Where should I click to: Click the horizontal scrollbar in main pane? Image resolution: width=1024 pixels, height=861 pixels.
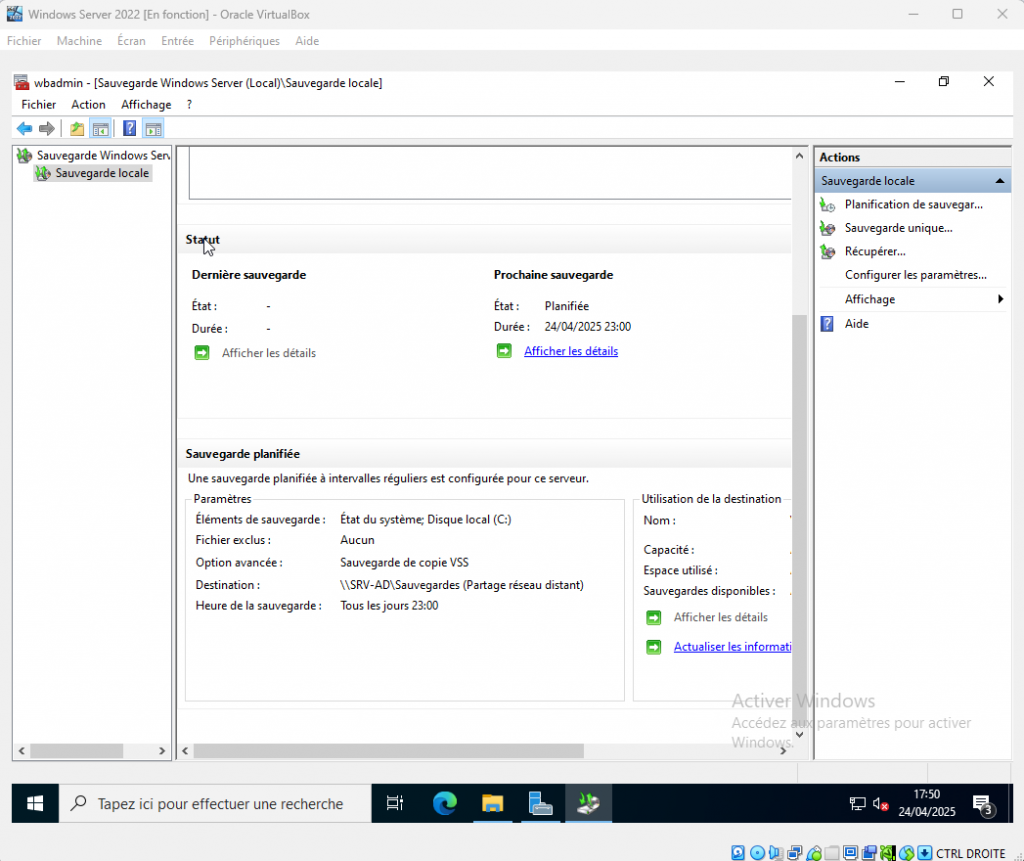390,751
